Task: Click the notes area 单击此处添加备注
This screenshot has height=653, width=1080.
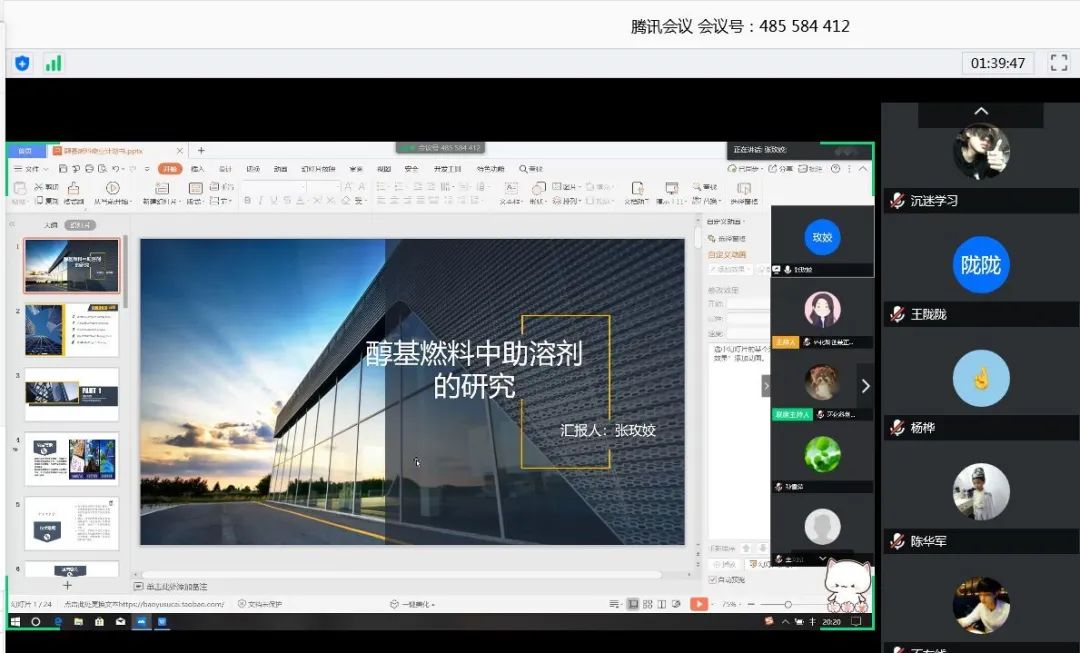Action: tap(176, 587)
